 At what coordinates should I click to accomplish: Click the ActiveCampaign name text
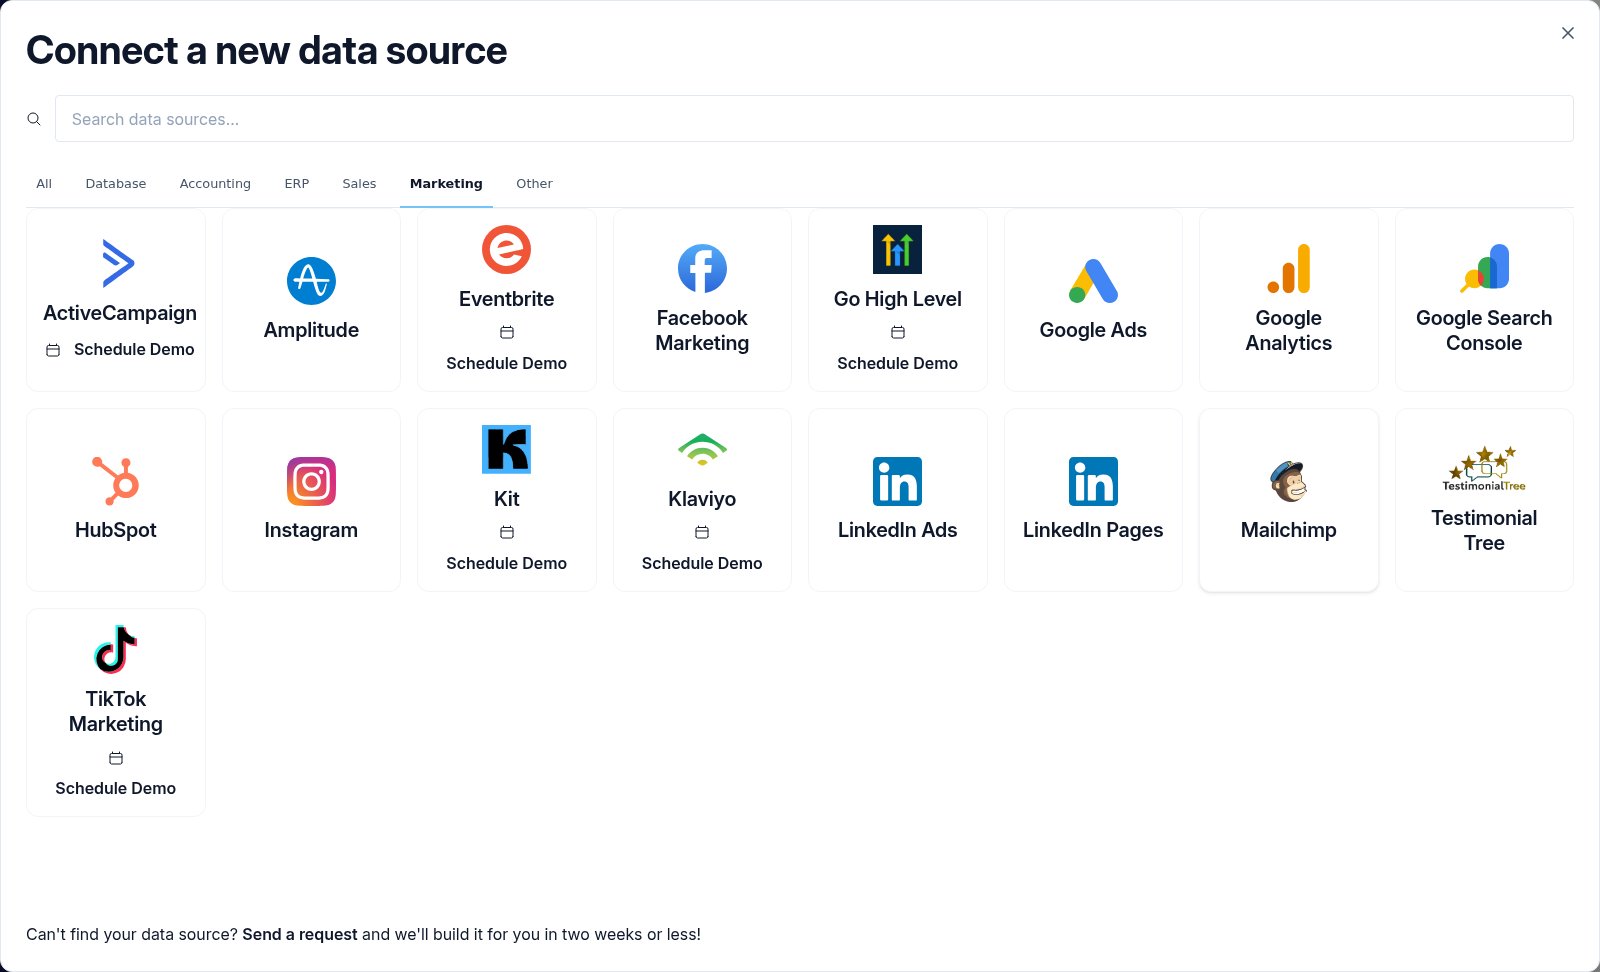120,313
